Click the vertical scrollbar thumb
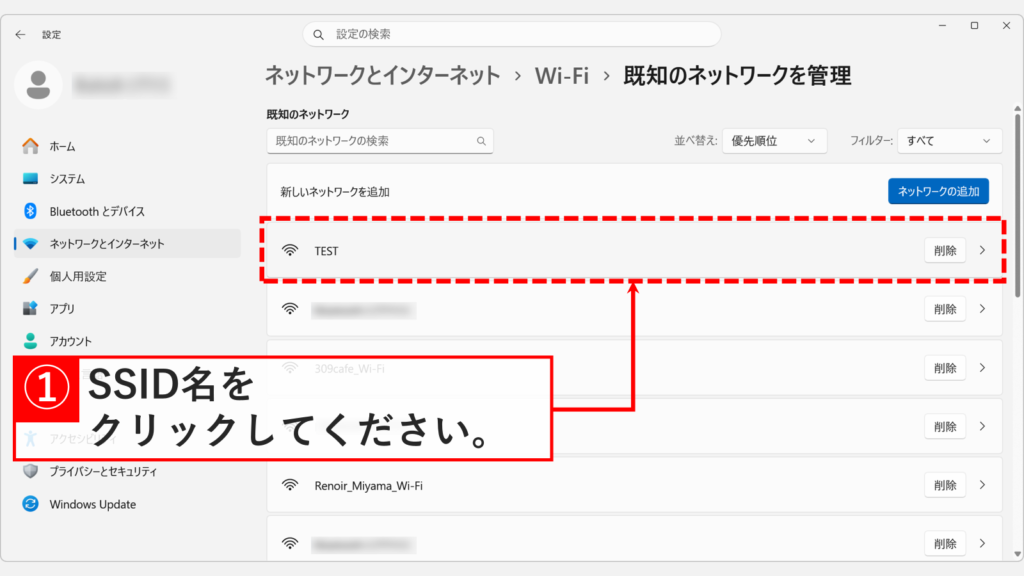The image size is (1024, 576). tap(1017, 204)
